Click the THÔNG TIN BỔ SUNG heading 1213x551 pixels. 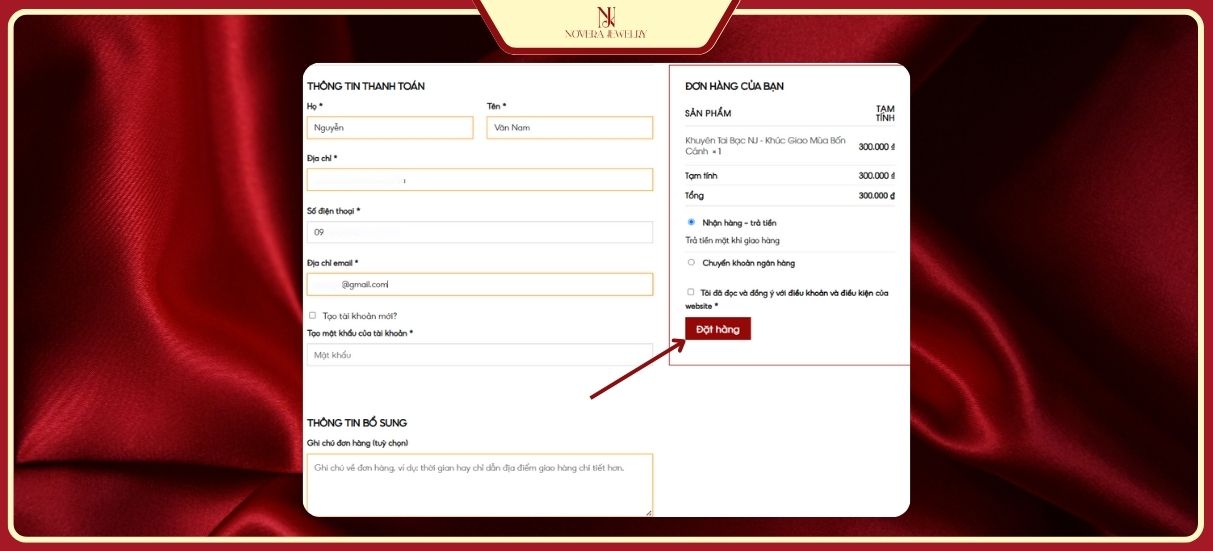click(356, 423)
